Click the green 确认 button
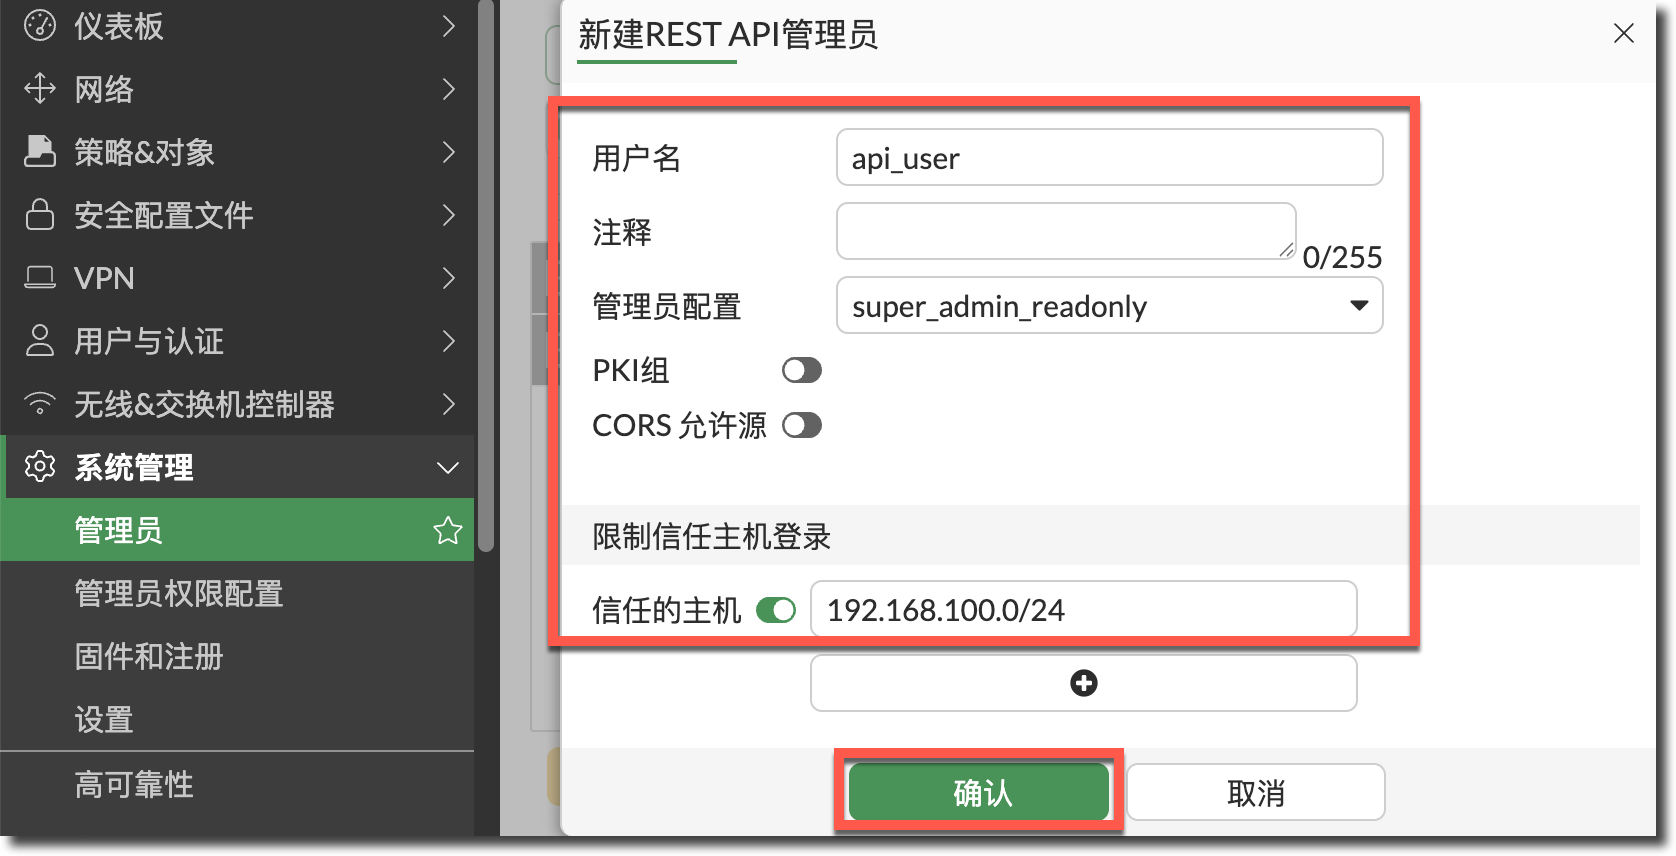Viewport: 1676px width, 856px height. pos(979,793)
